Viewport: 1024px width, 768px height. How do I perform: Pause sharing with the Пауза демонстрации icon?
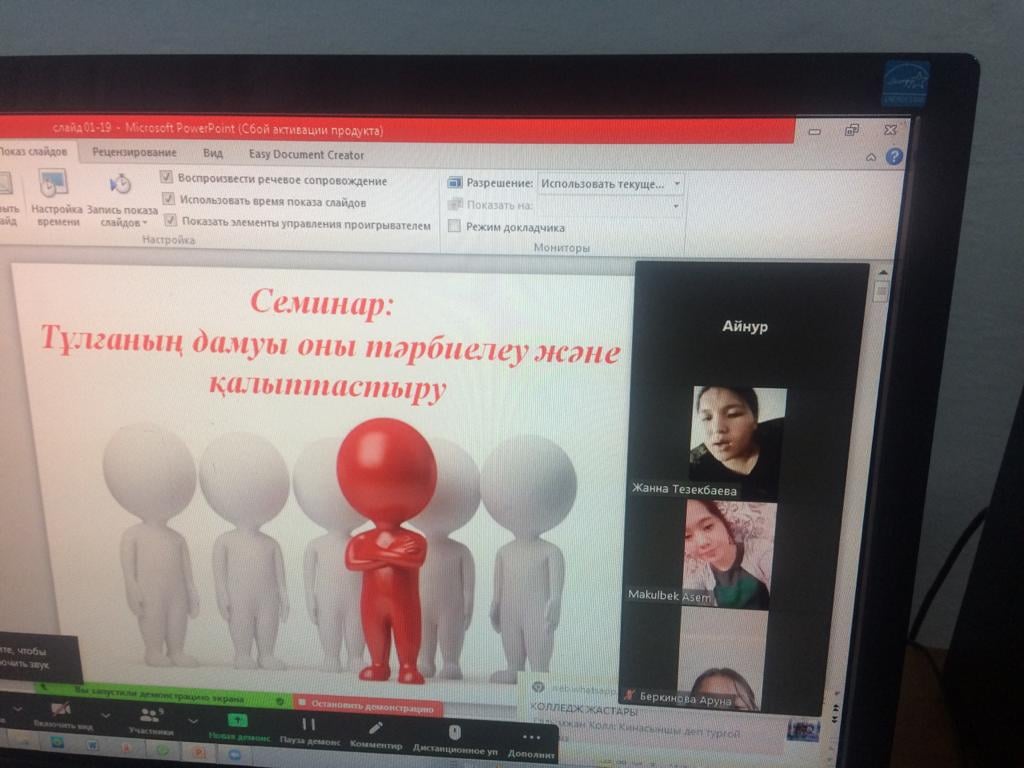[308, 724]
